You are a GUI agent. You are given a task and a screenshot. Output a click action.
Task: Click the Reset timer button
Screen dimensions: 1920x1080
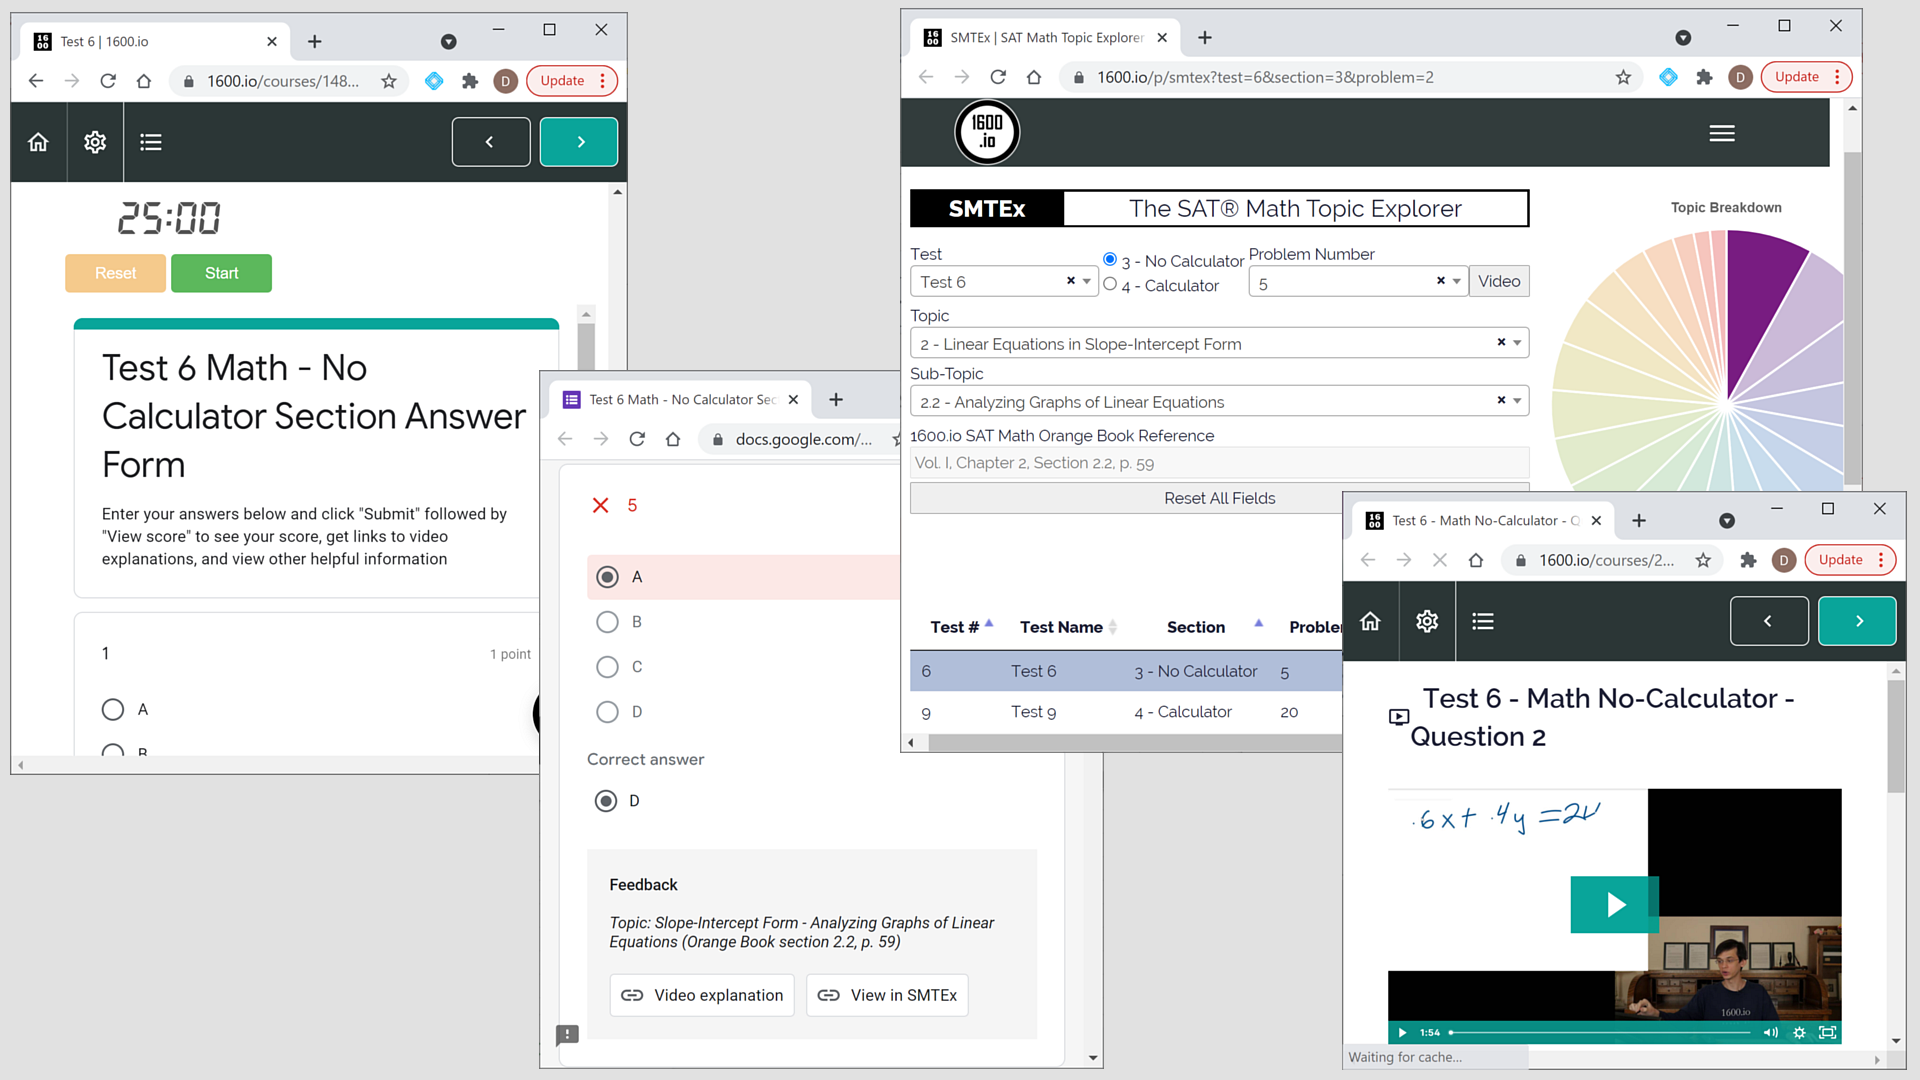[115, 273]
